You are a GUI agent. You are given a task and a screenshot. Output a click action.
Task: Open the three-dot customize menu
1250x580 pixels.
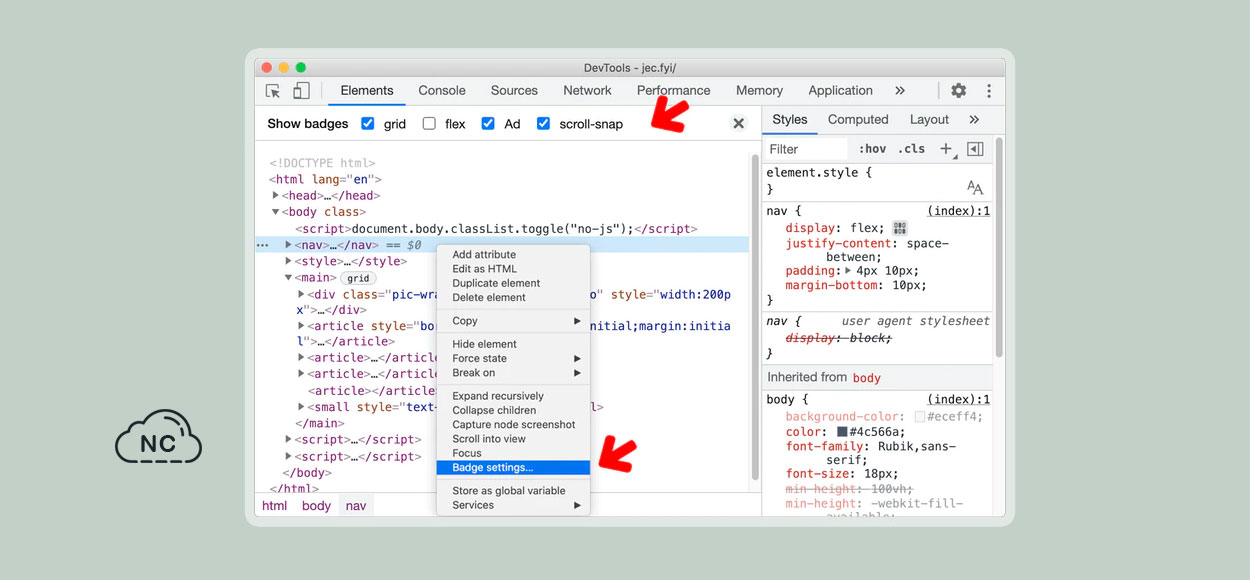(989, 91)
